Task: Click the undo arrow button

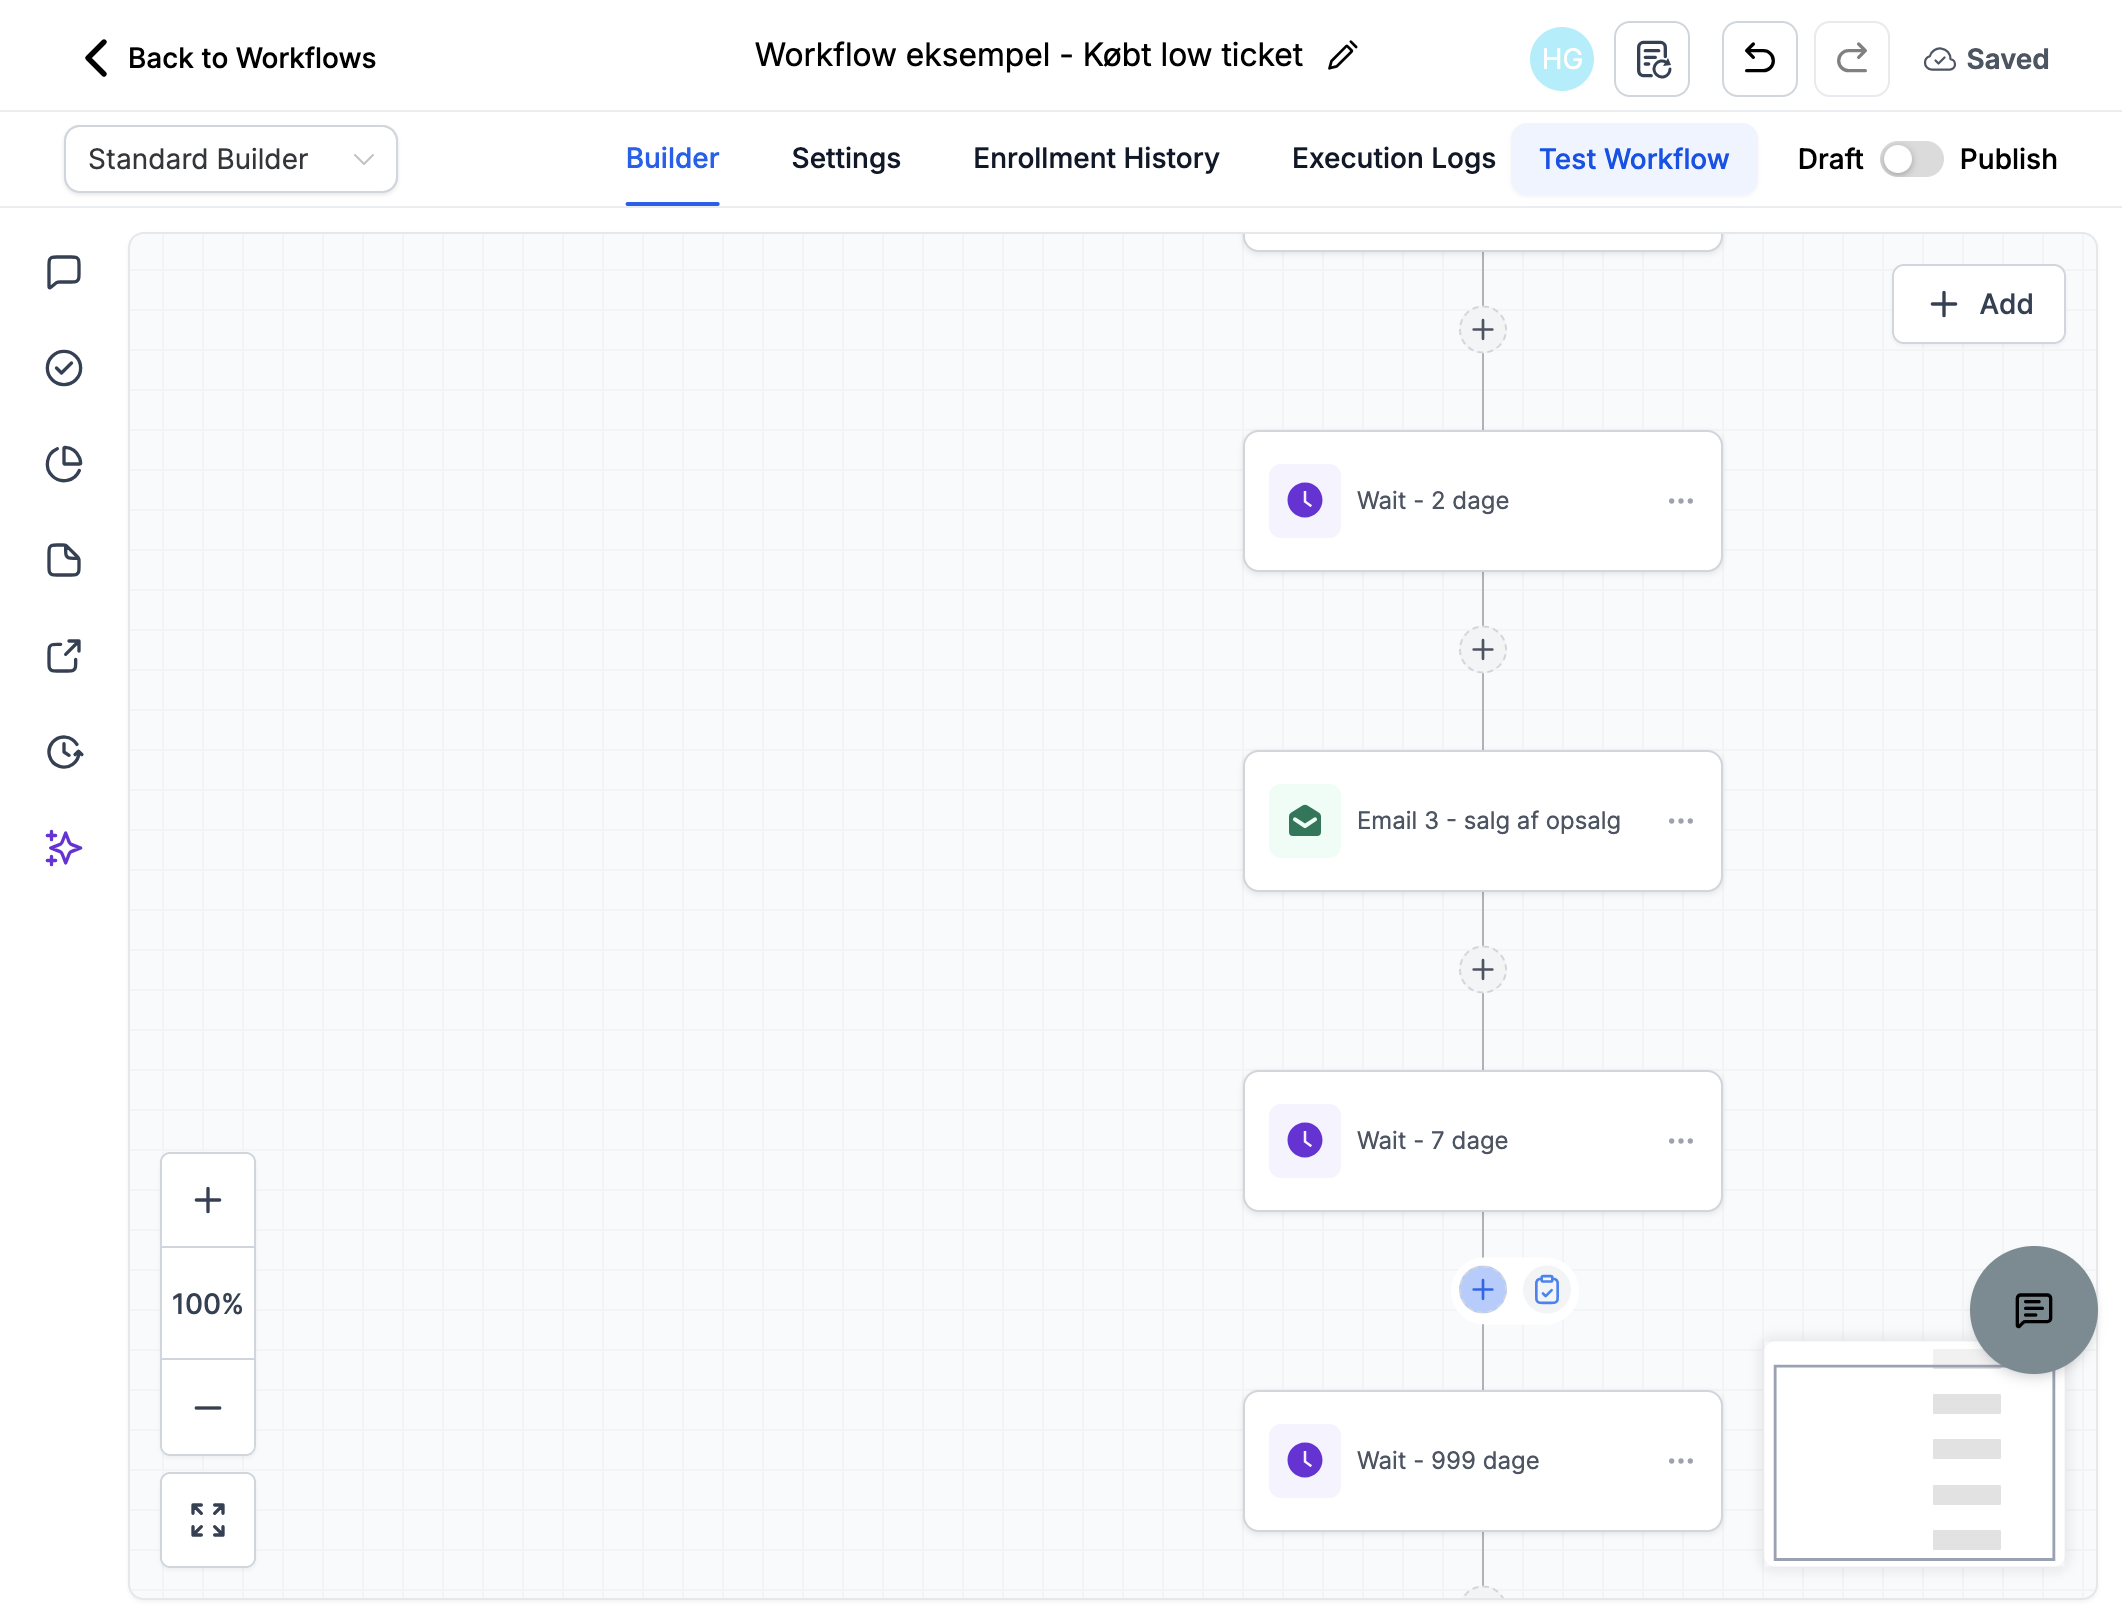Action: [1759, 59]
